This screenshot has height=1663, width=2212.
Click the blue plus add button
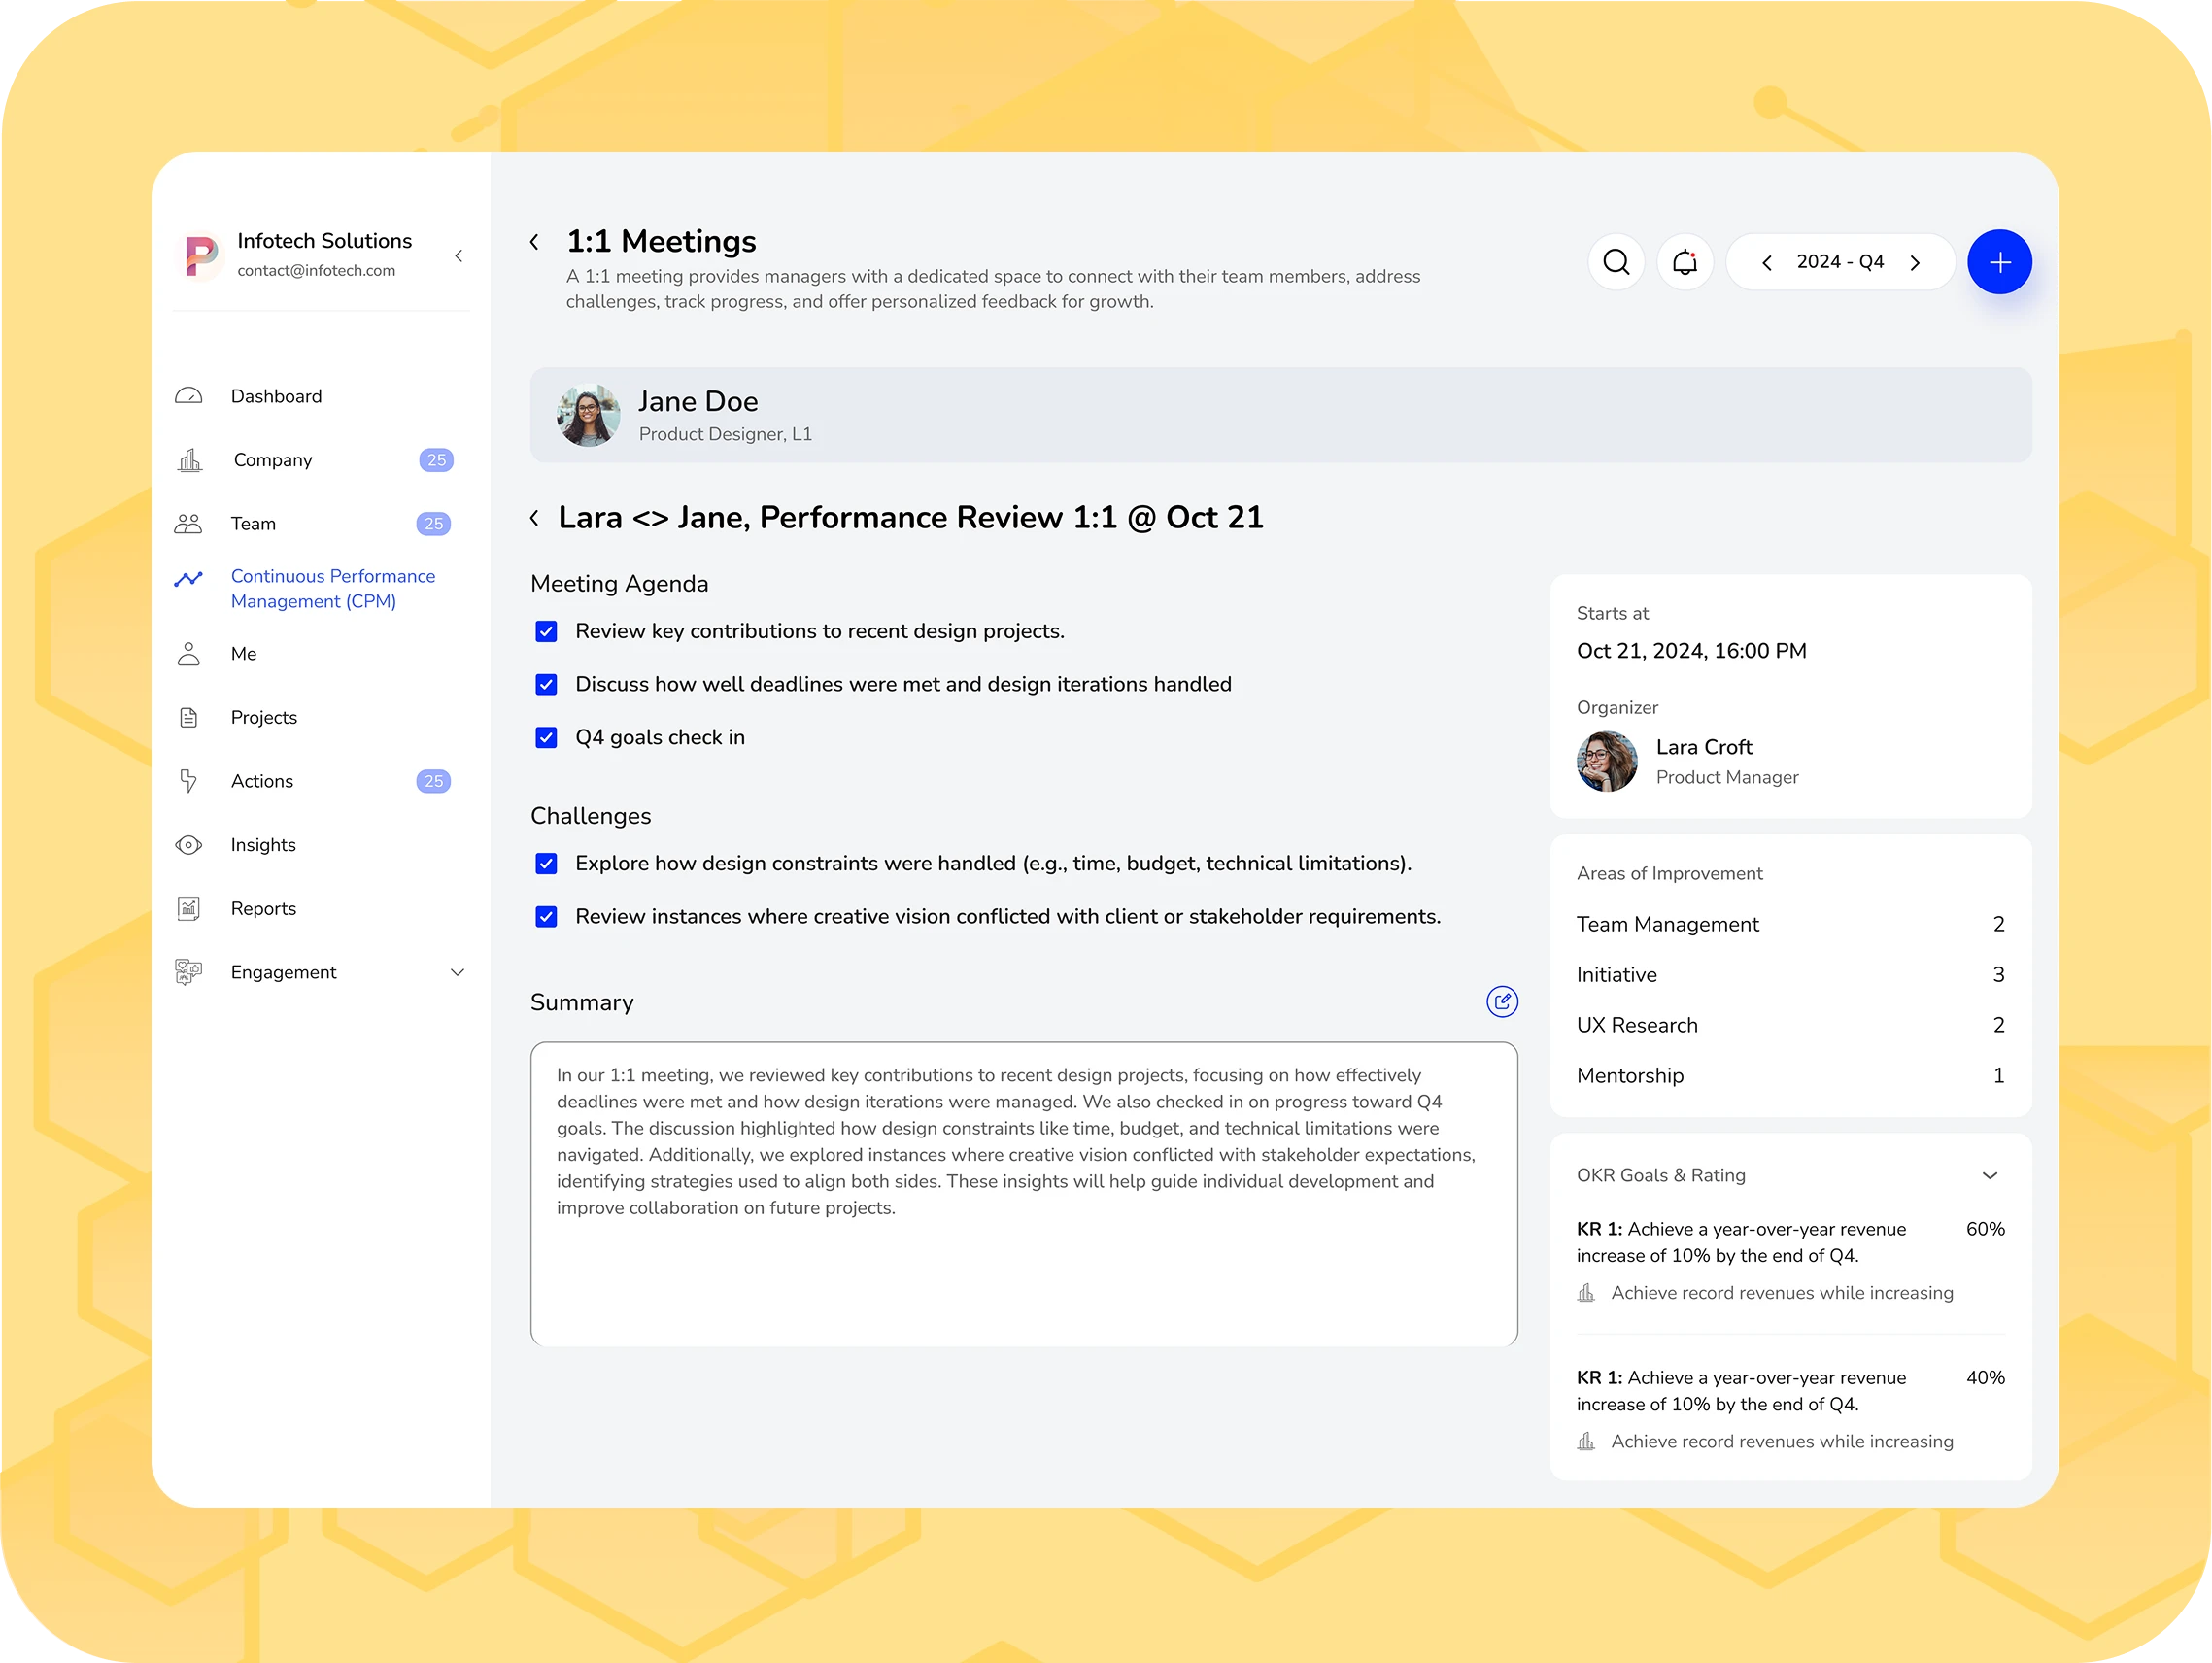point(1998,262)
